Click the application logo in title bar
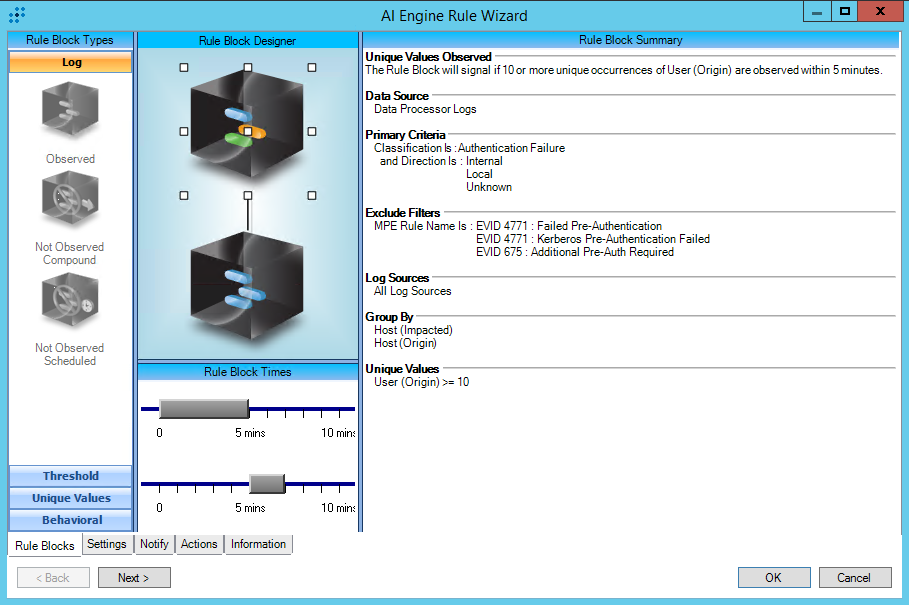The image size is (909, 605). 17,15
